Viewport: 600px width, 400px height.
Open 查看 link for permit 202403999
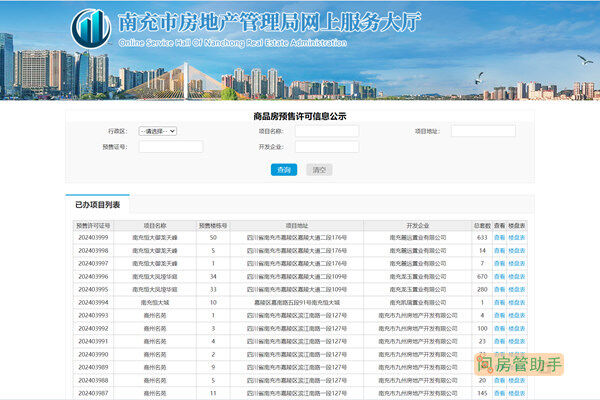click(499, 237)
